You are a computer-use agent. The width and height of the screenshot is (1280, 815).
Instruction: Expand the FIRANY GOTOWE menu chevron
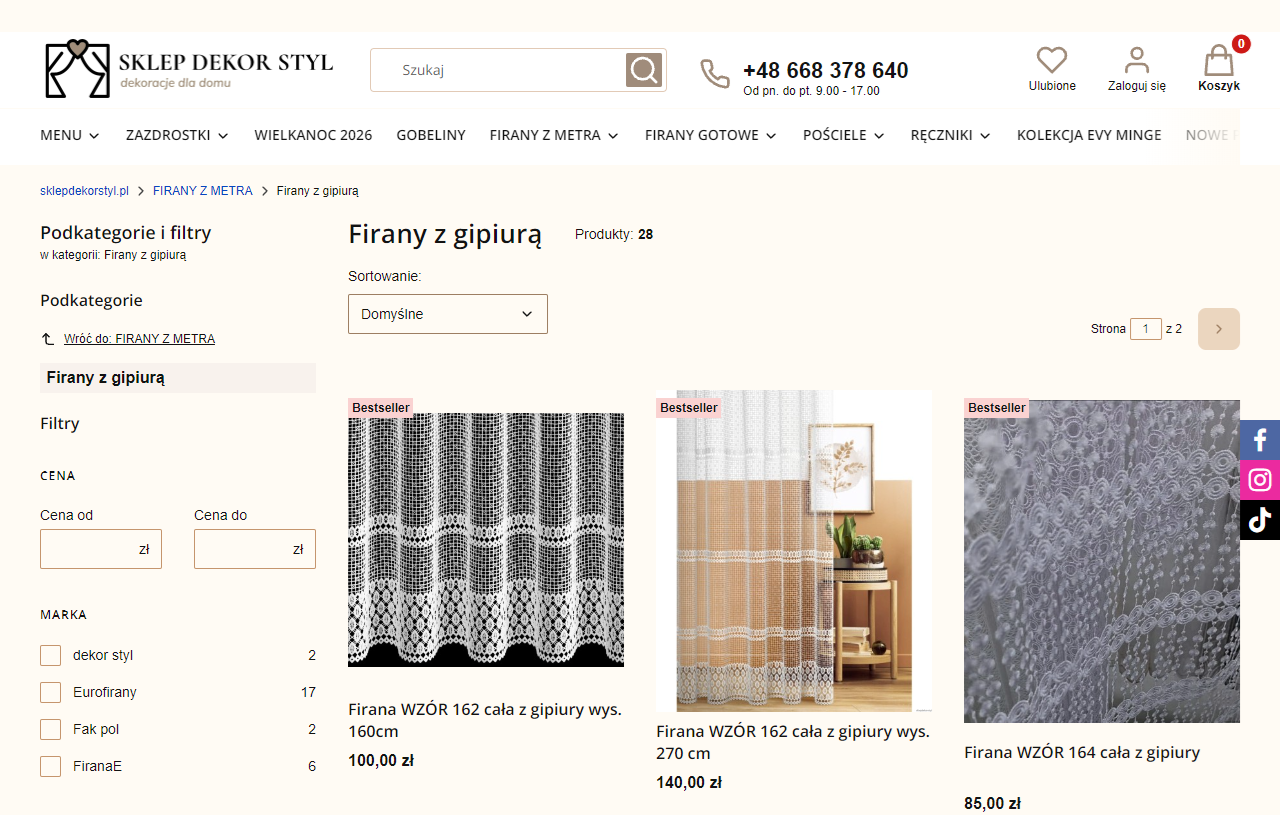[770, 135]
